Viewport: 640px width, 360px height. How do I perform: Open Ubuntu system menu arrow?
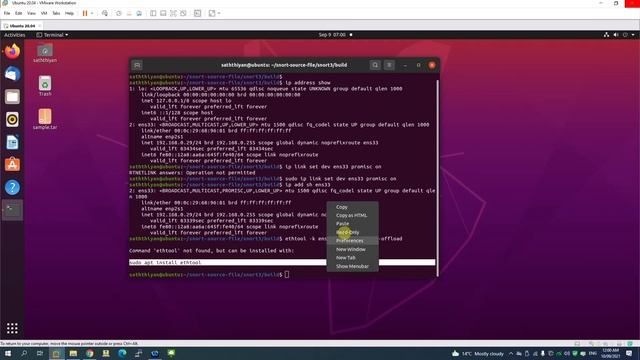tap(633, 35)
